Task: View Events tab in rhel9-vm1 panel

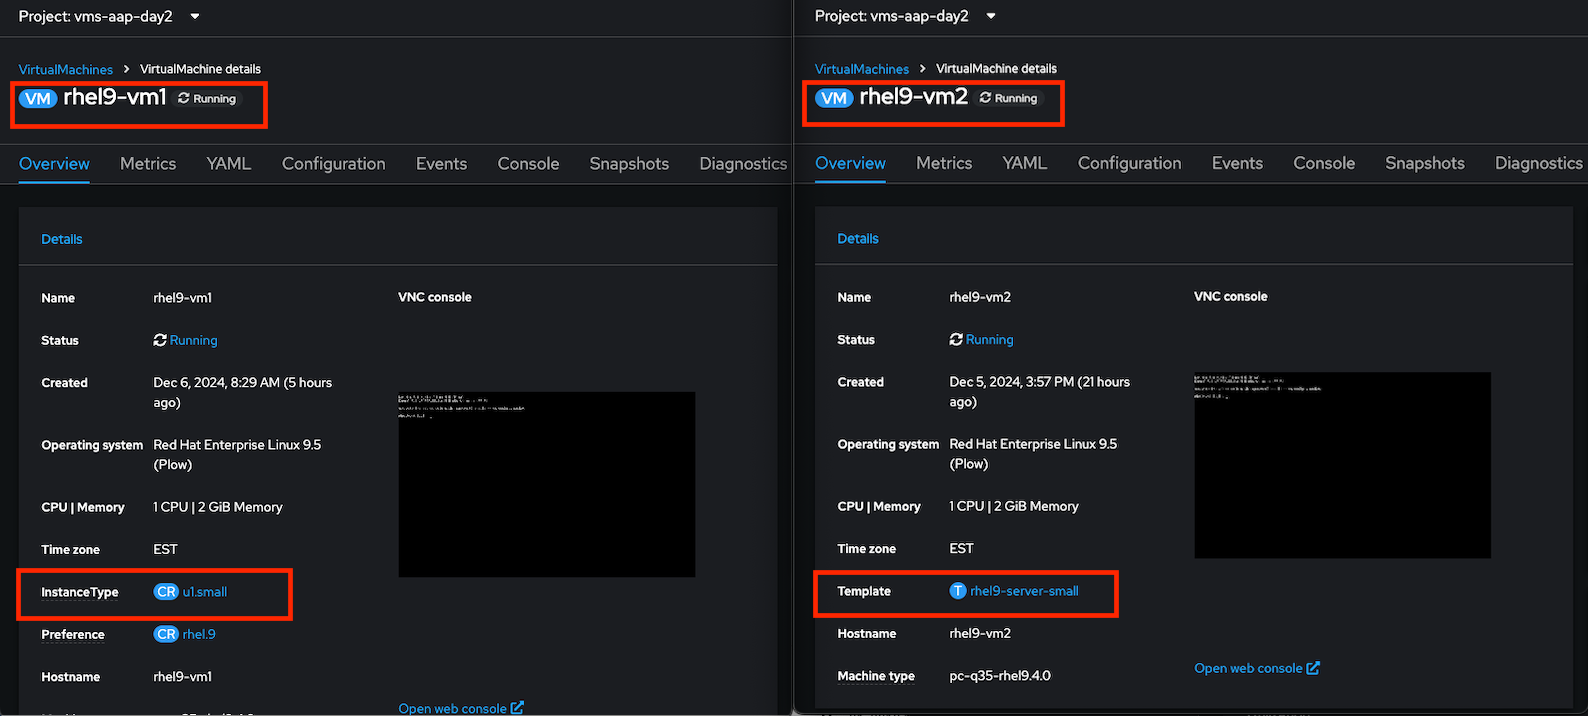Action: pyautogui.click(x=441, y=163)
